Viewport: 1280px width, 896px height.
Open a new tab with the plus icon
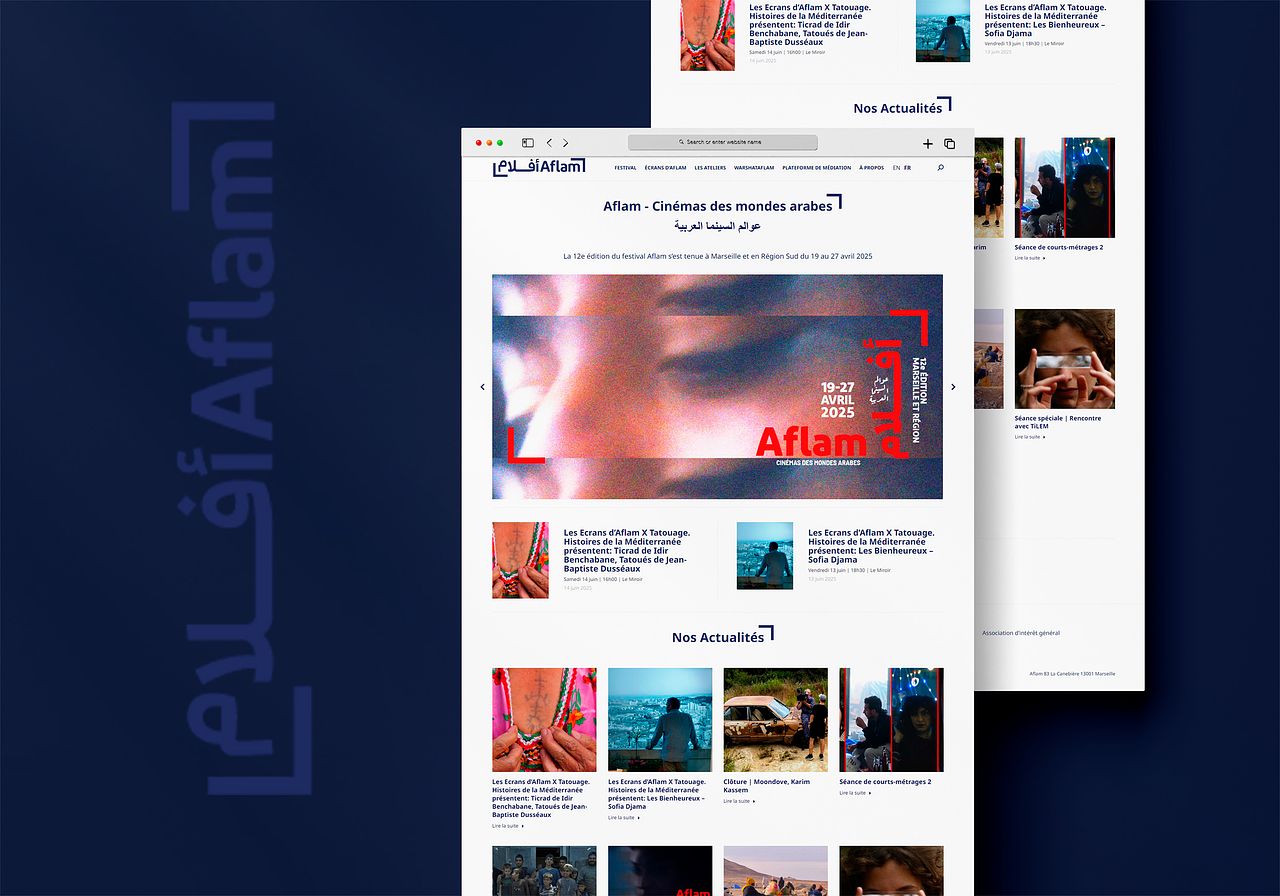tap(927, 144)
